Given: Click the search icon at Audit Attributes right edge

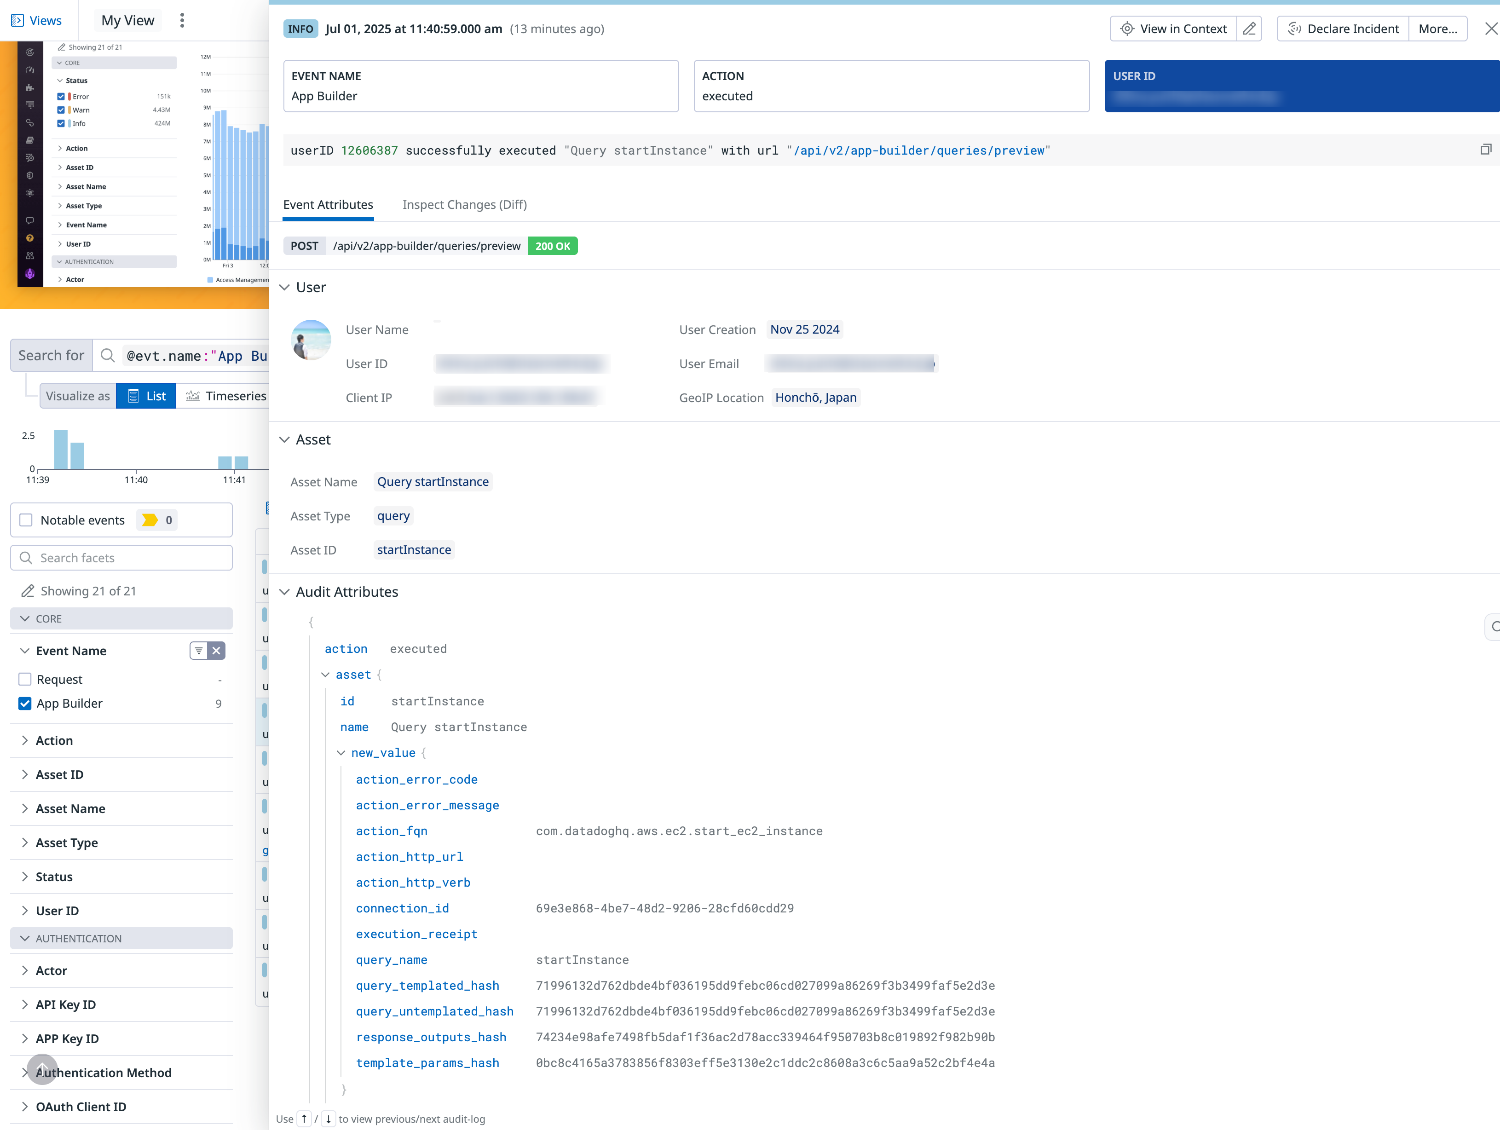Looking at the screenshot, I should [x=1494, y=627].
